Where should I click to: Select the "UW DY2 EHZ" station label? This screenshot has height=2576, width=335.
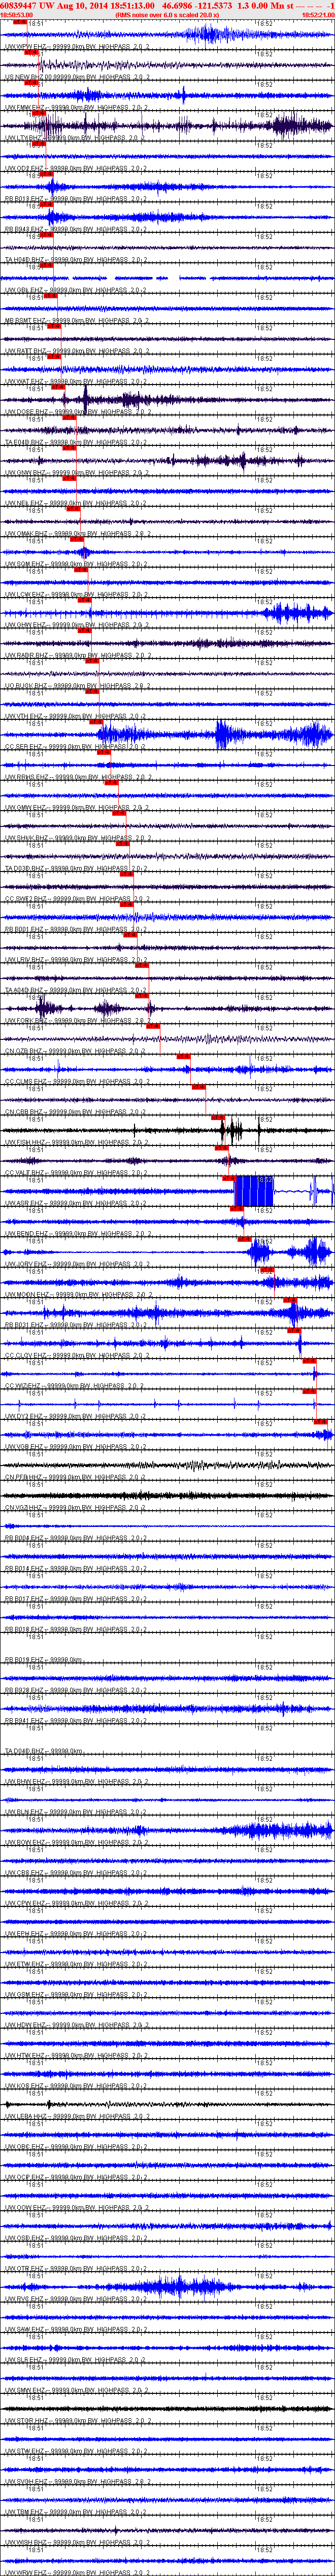click(x=25, y=1416)
